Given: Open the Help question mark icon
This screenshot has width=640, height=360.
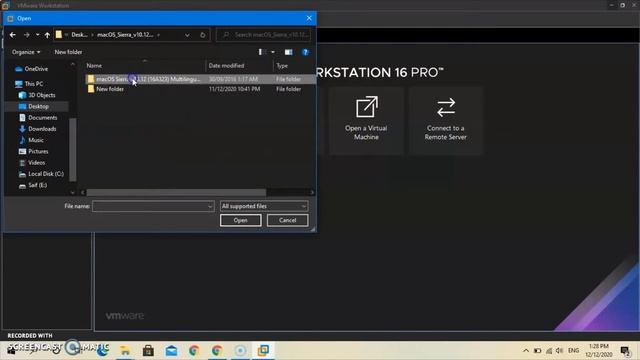Looking at the screenshot, I should (x=305, y=52).
